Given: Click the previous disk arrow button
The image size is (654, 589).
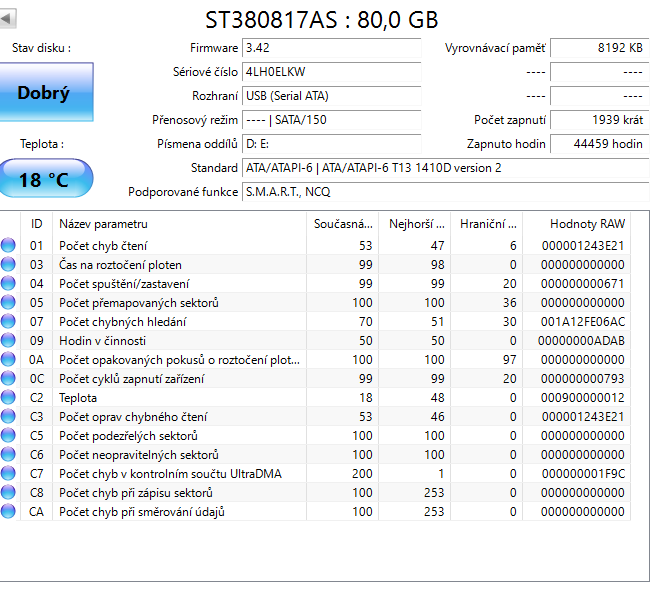Looking at the screenshot, I should [7, 18].
